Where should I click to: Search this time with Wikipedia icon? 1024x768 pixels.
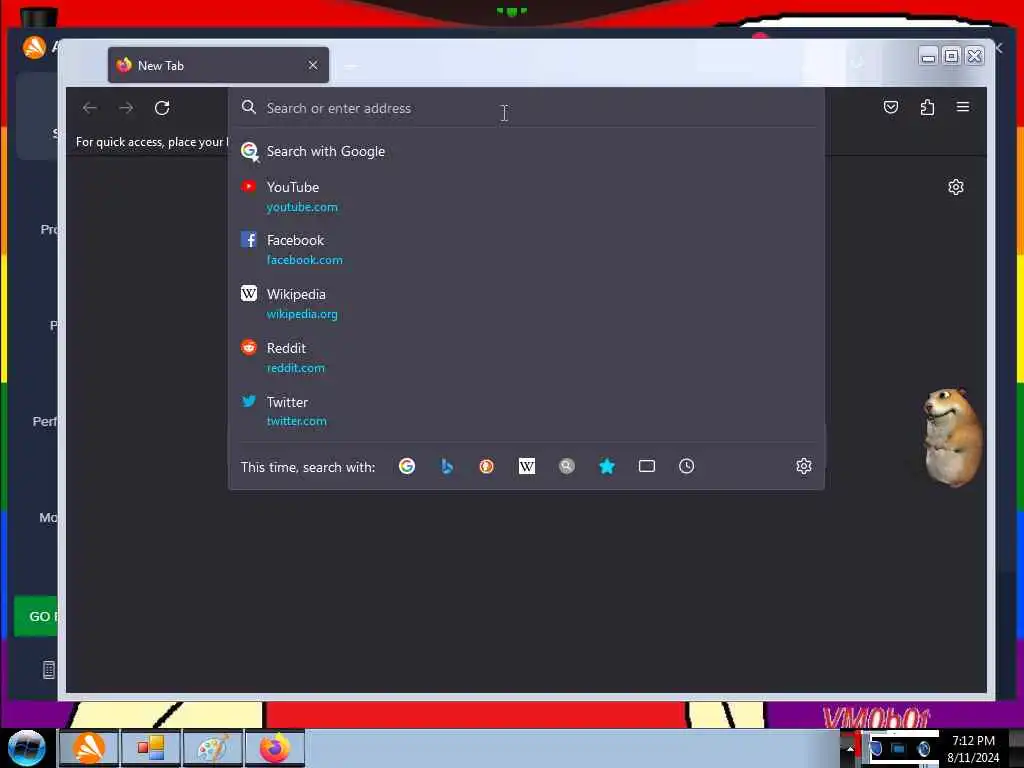coord(526,466)
